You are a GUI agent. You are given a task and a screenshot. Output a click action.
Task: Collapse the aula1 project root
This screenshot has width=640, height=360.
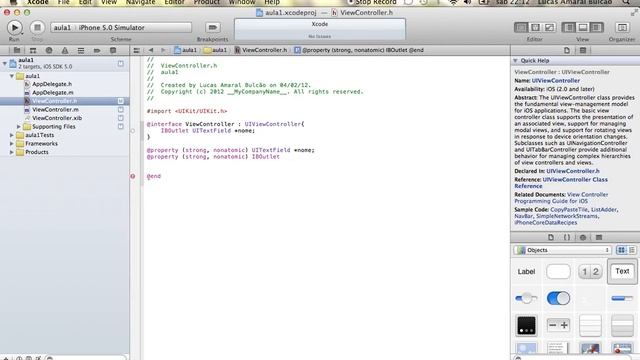point(4,63)
